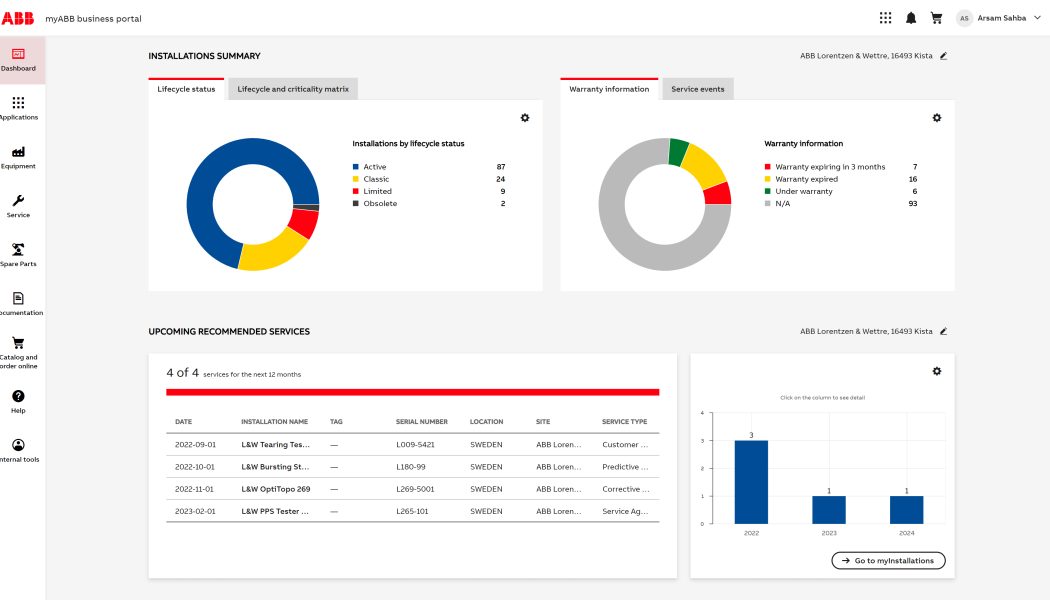Click the Under warranty legend swatch
1050x600 pixels.
(767, 191)
